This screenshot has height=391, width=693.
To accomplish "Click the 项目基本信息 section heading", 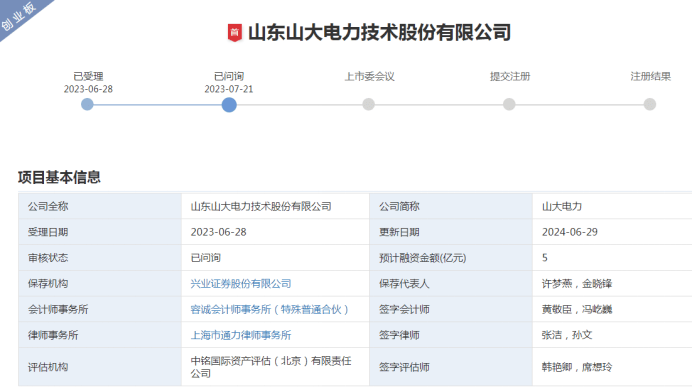I will [x=59, y=178].
